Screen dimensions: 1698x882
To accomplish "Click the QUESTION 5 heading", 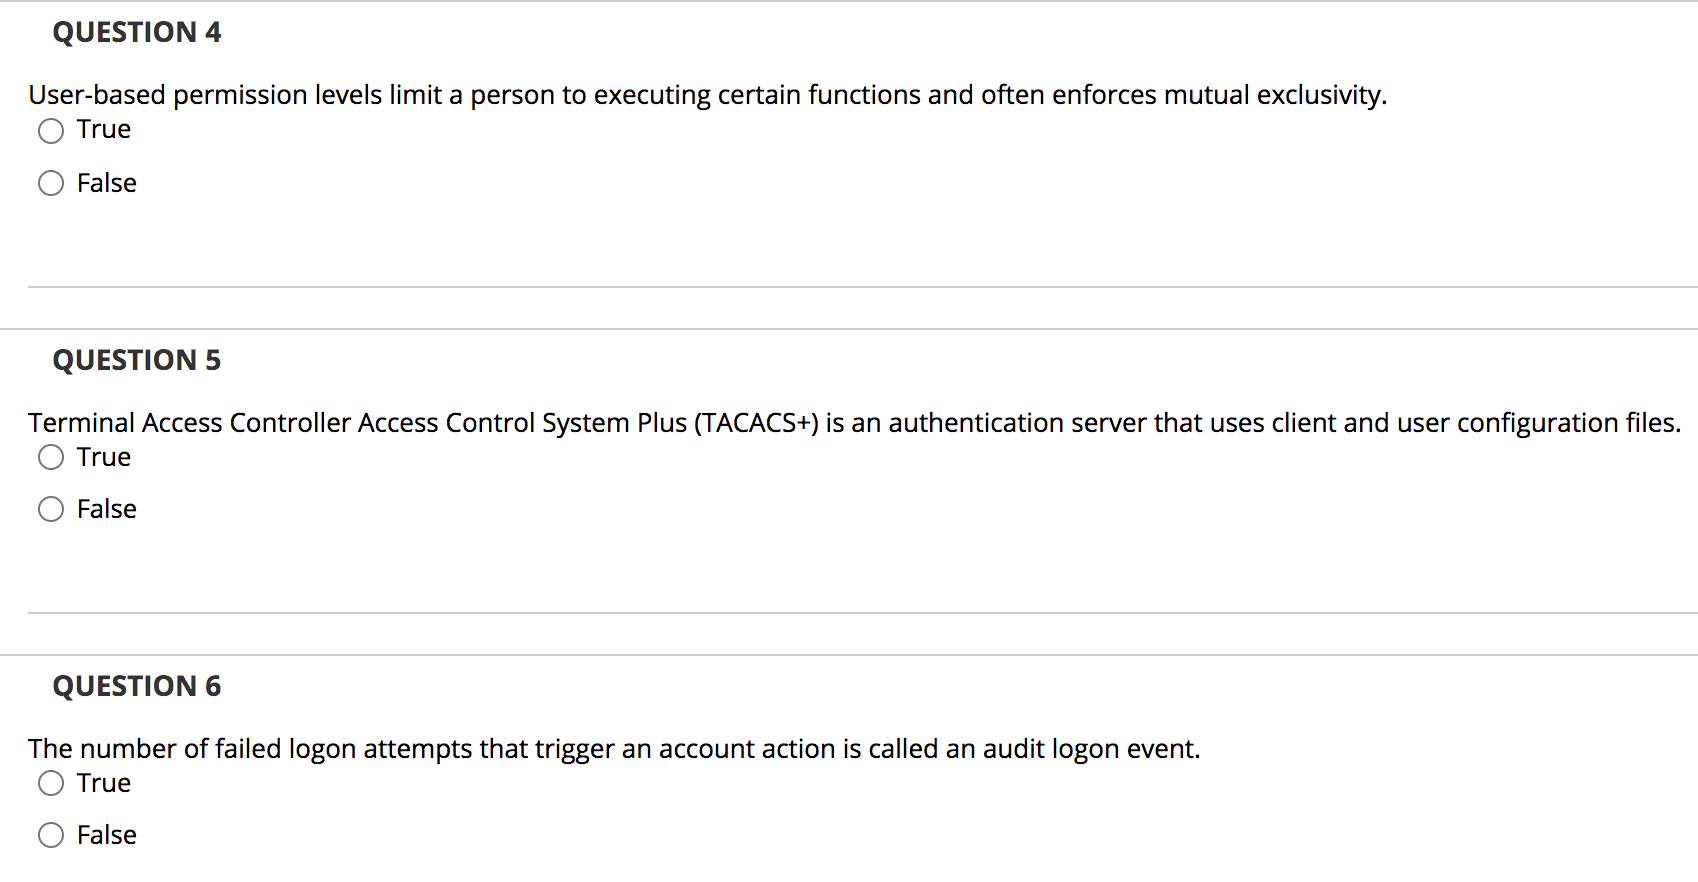I will pos(136,360).
